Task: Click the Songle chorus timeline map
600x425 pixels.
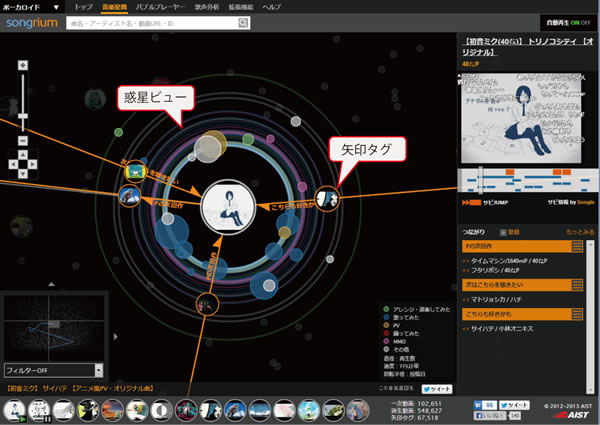Action: tap(528, 181)
